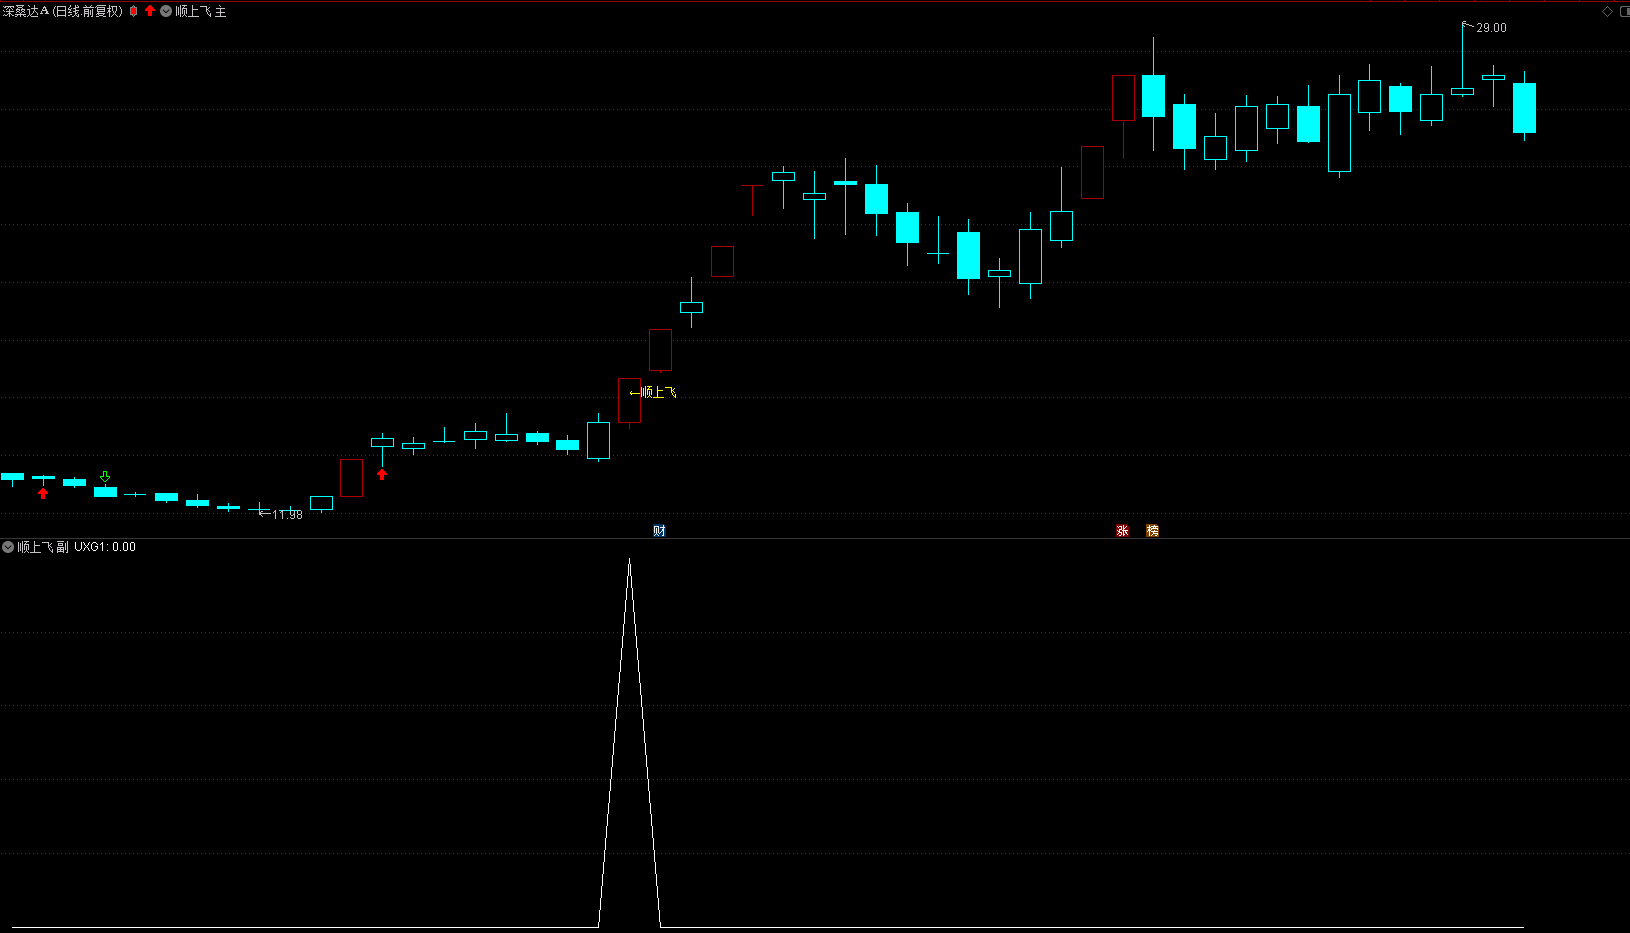Viewport: 1630px width, 933px height.
Task: Click the 深桑达A (日线.前复权) chart title
Action: pyautogui.click(x=63, y=11)
